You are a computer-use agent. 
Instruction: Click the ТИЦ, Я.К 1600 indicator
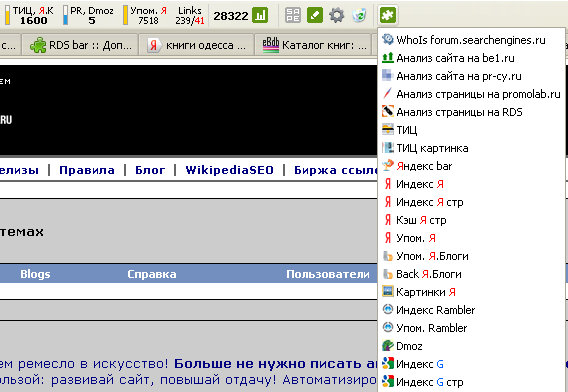pyautogui.click(x=29, y=15)
